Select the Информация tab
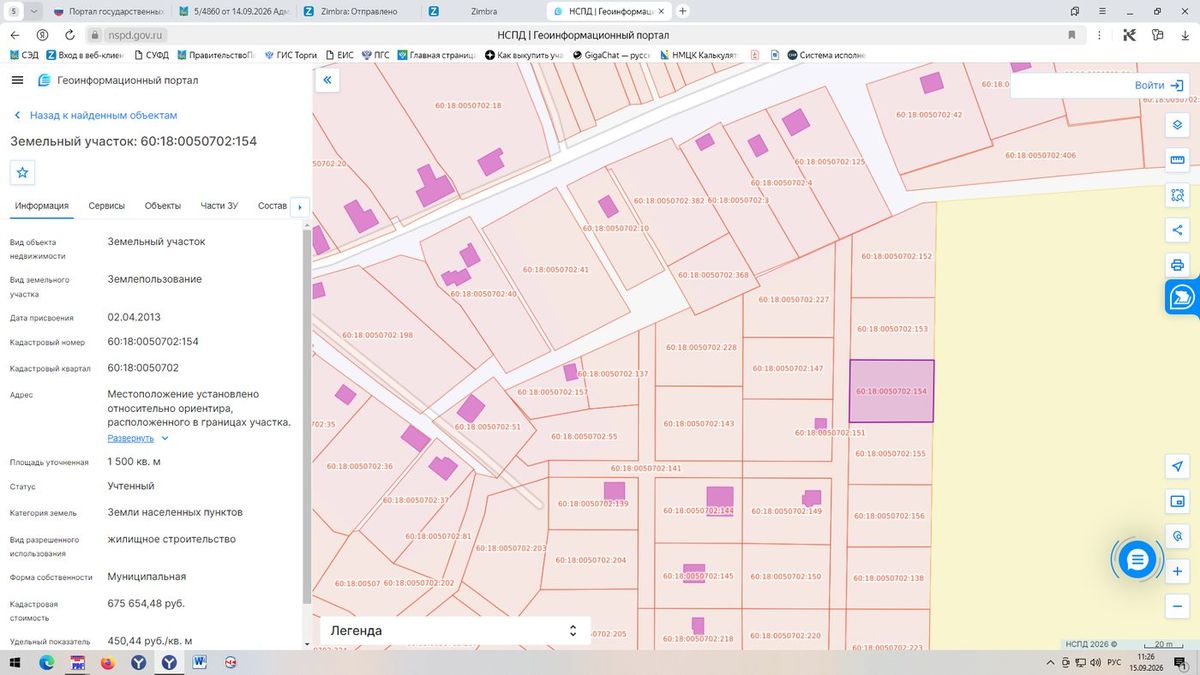Viewport: 1200px width, 675px height. (42, 206)
